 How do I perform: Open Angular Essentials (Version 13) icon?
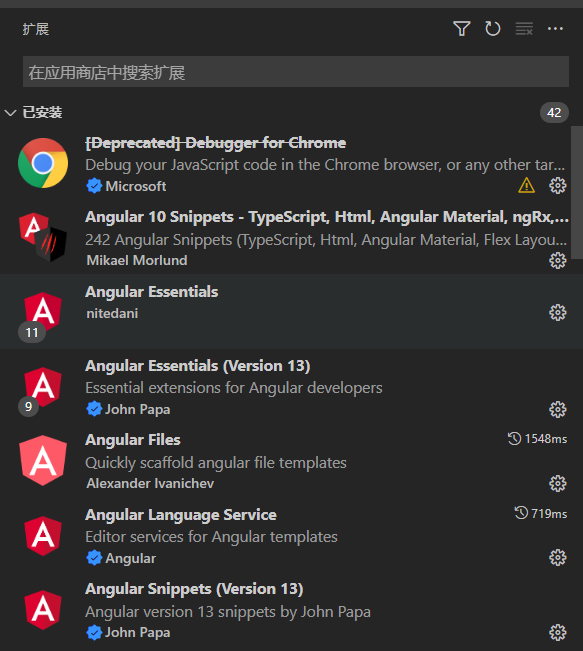click(x=43, y=386)
